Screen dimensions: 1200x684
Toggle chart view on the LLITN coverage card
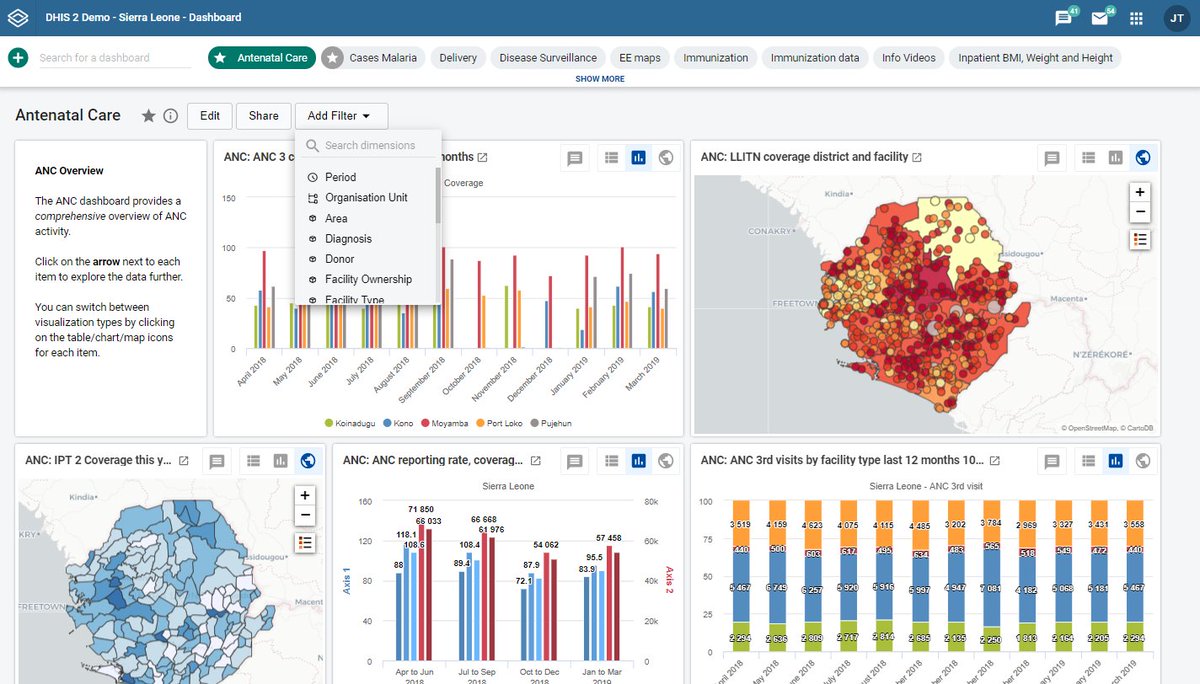[1115, 158]
